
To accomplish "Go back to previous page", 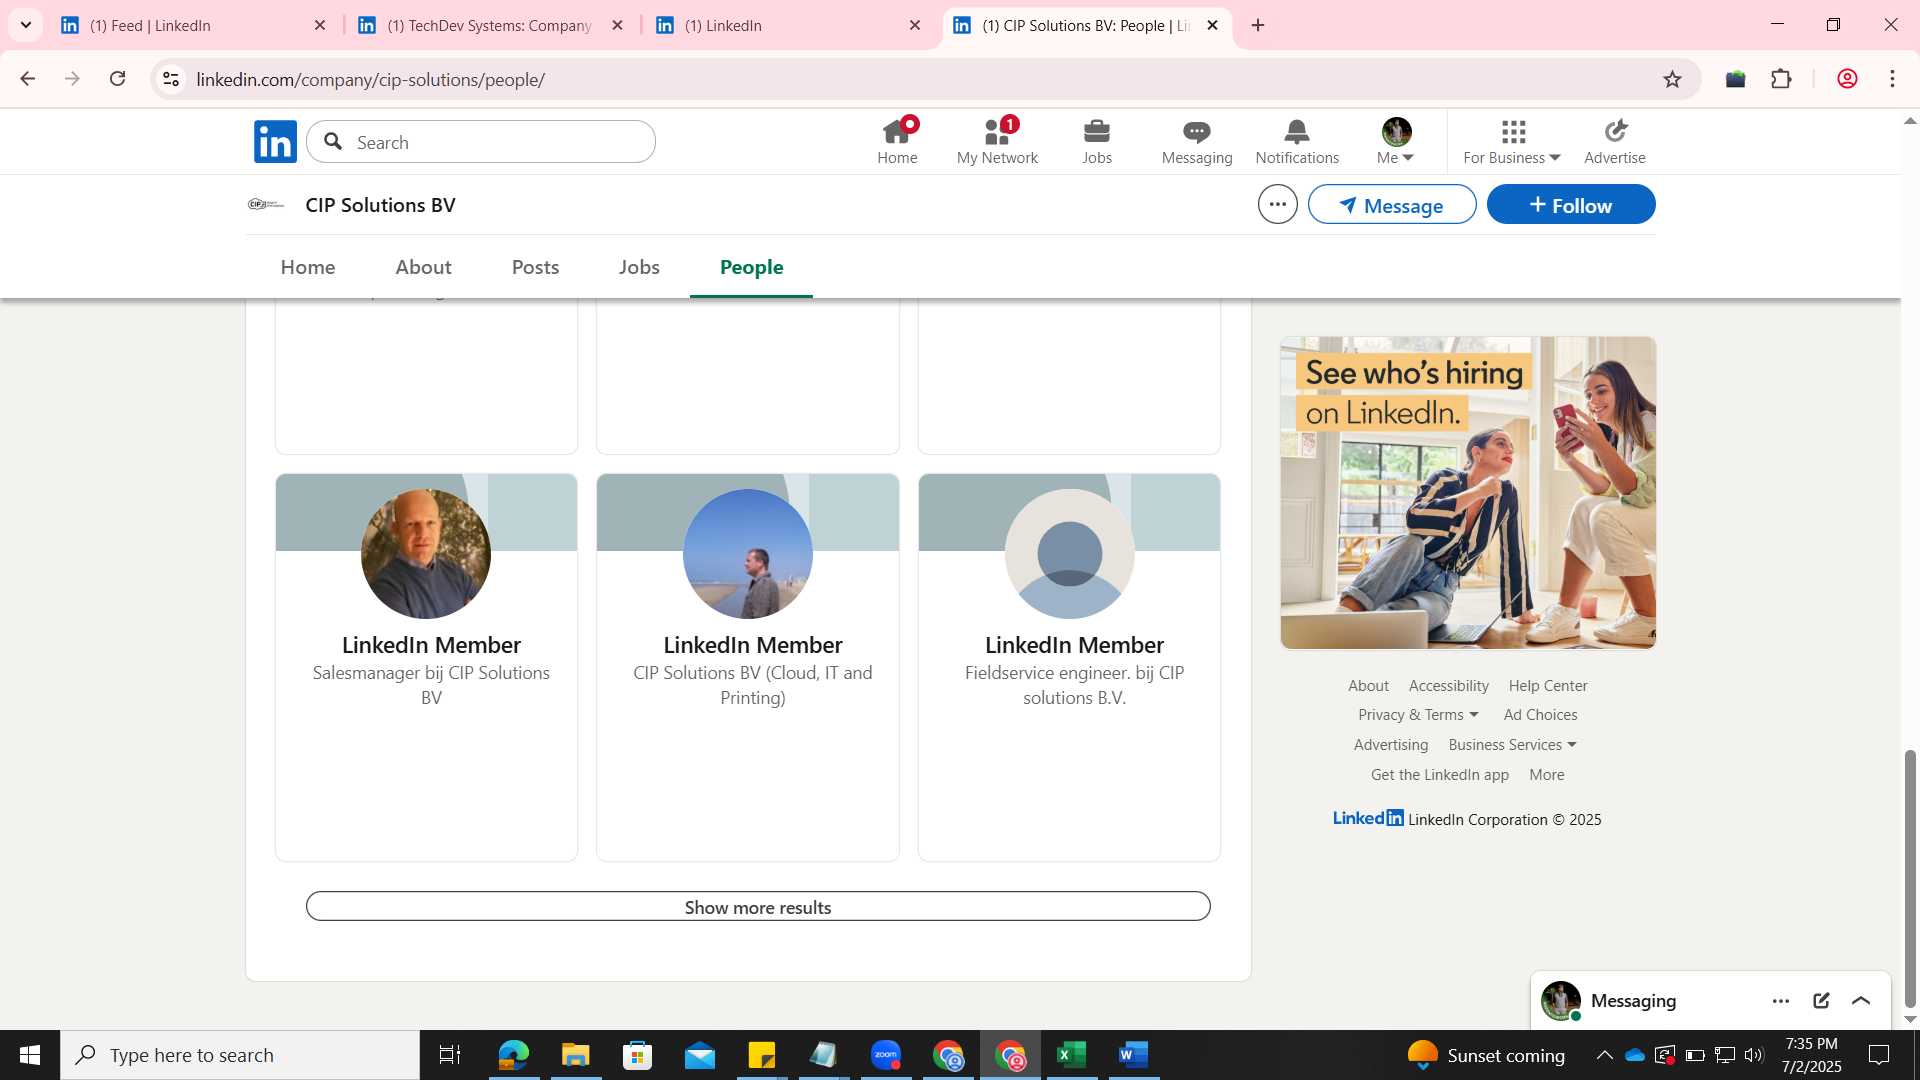I will pos(27,79).
